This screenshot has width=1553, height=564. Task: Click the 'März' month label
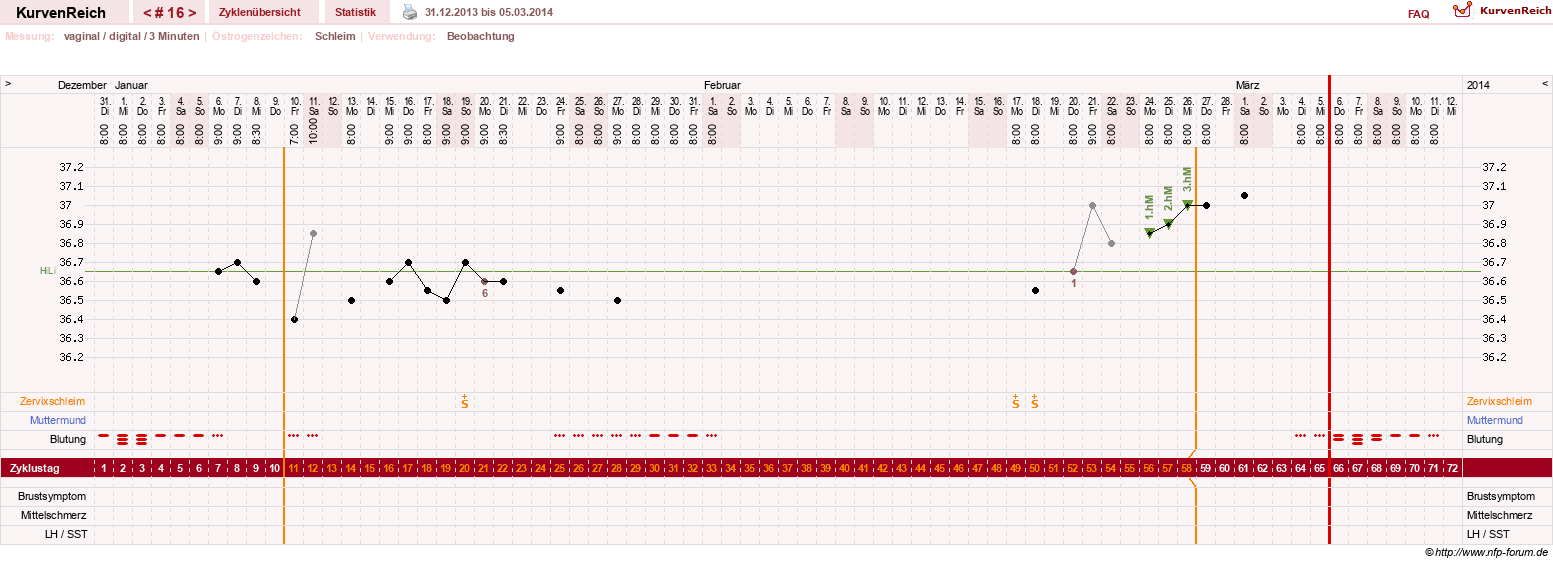point(1247,85)
